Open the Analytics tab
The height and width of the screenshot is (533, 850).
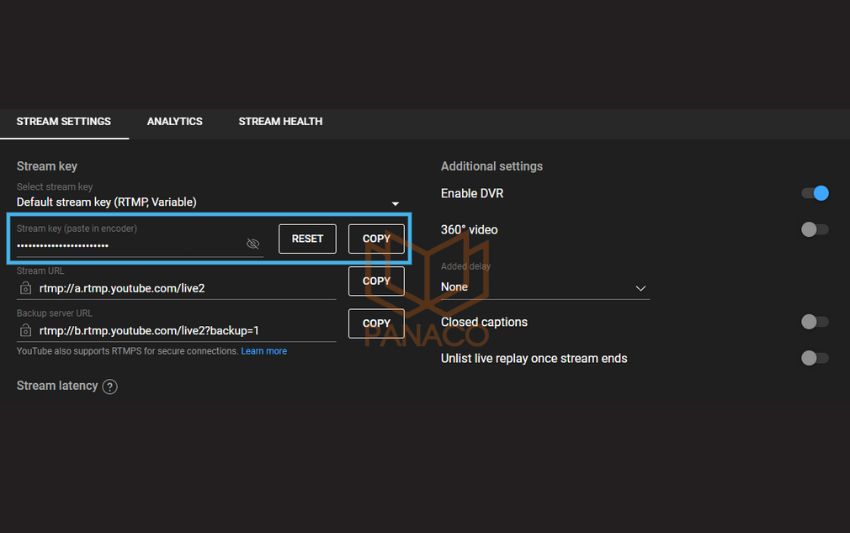pos(175,121)
